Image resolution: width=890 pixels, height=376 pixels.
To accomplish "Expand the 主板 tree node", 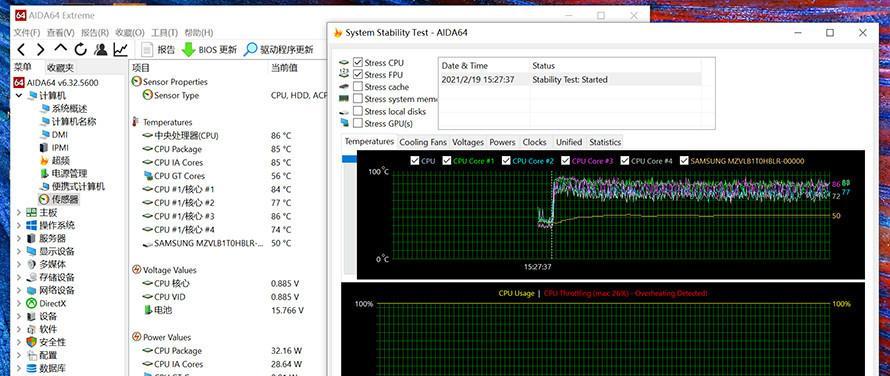I will coord(19,212).
